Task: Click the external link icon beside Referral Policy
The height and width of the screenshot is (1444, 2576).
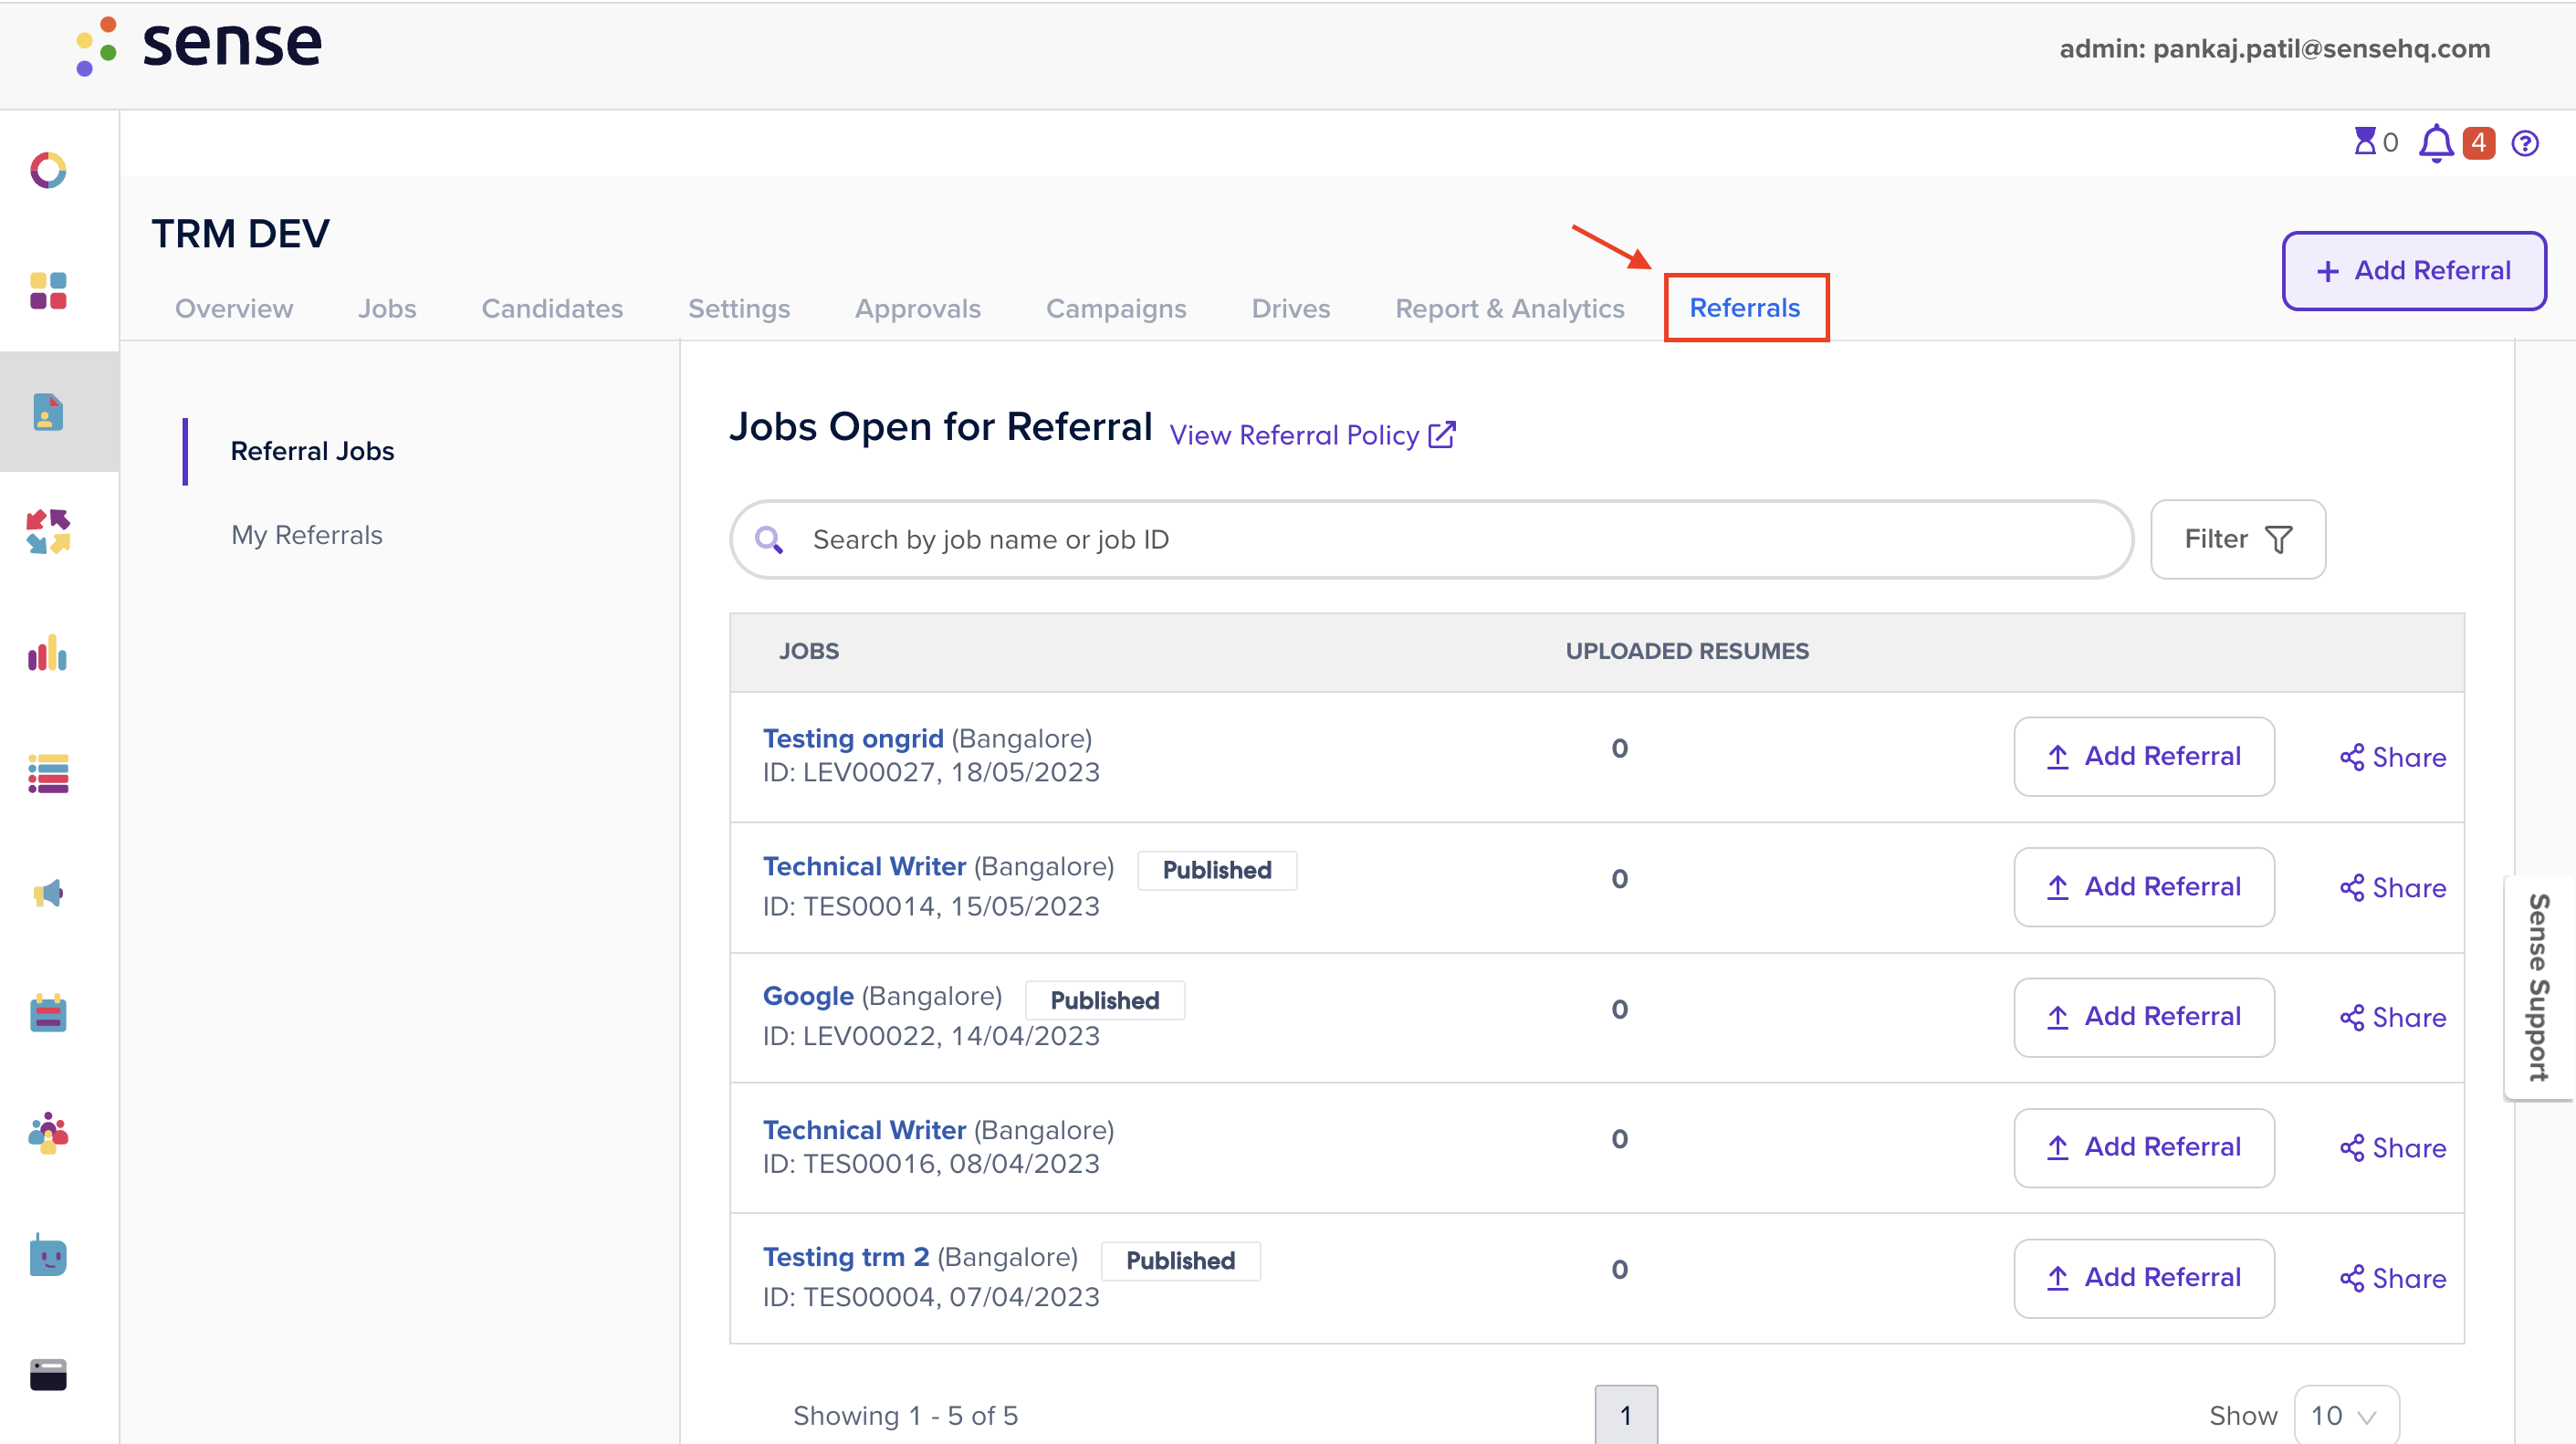Action: (x=1442, y=435)
